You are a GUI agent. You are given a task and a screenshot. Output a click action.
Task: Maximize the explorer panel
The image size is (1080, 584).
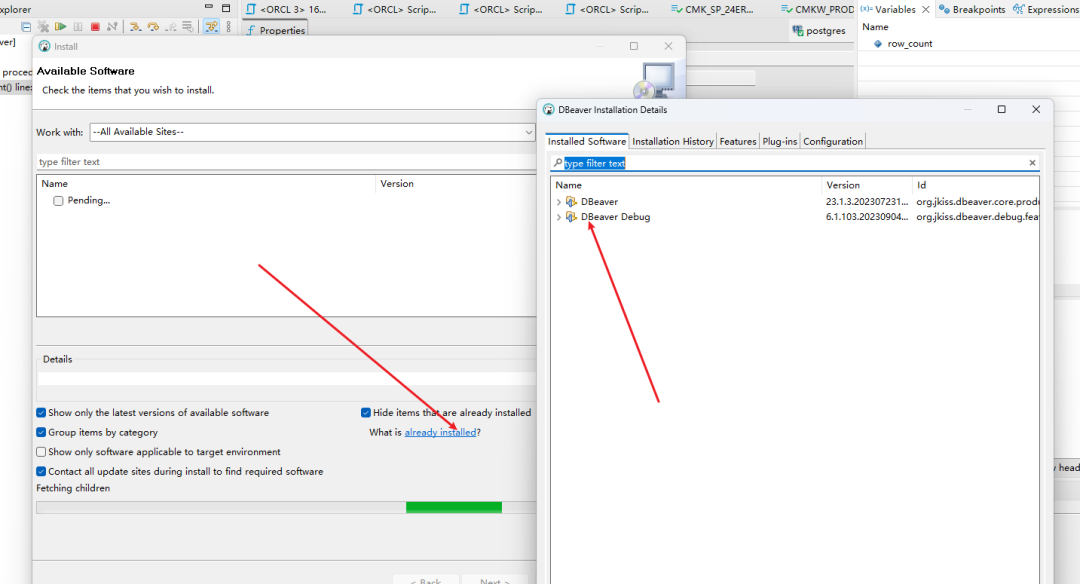(x=226, y=8)
